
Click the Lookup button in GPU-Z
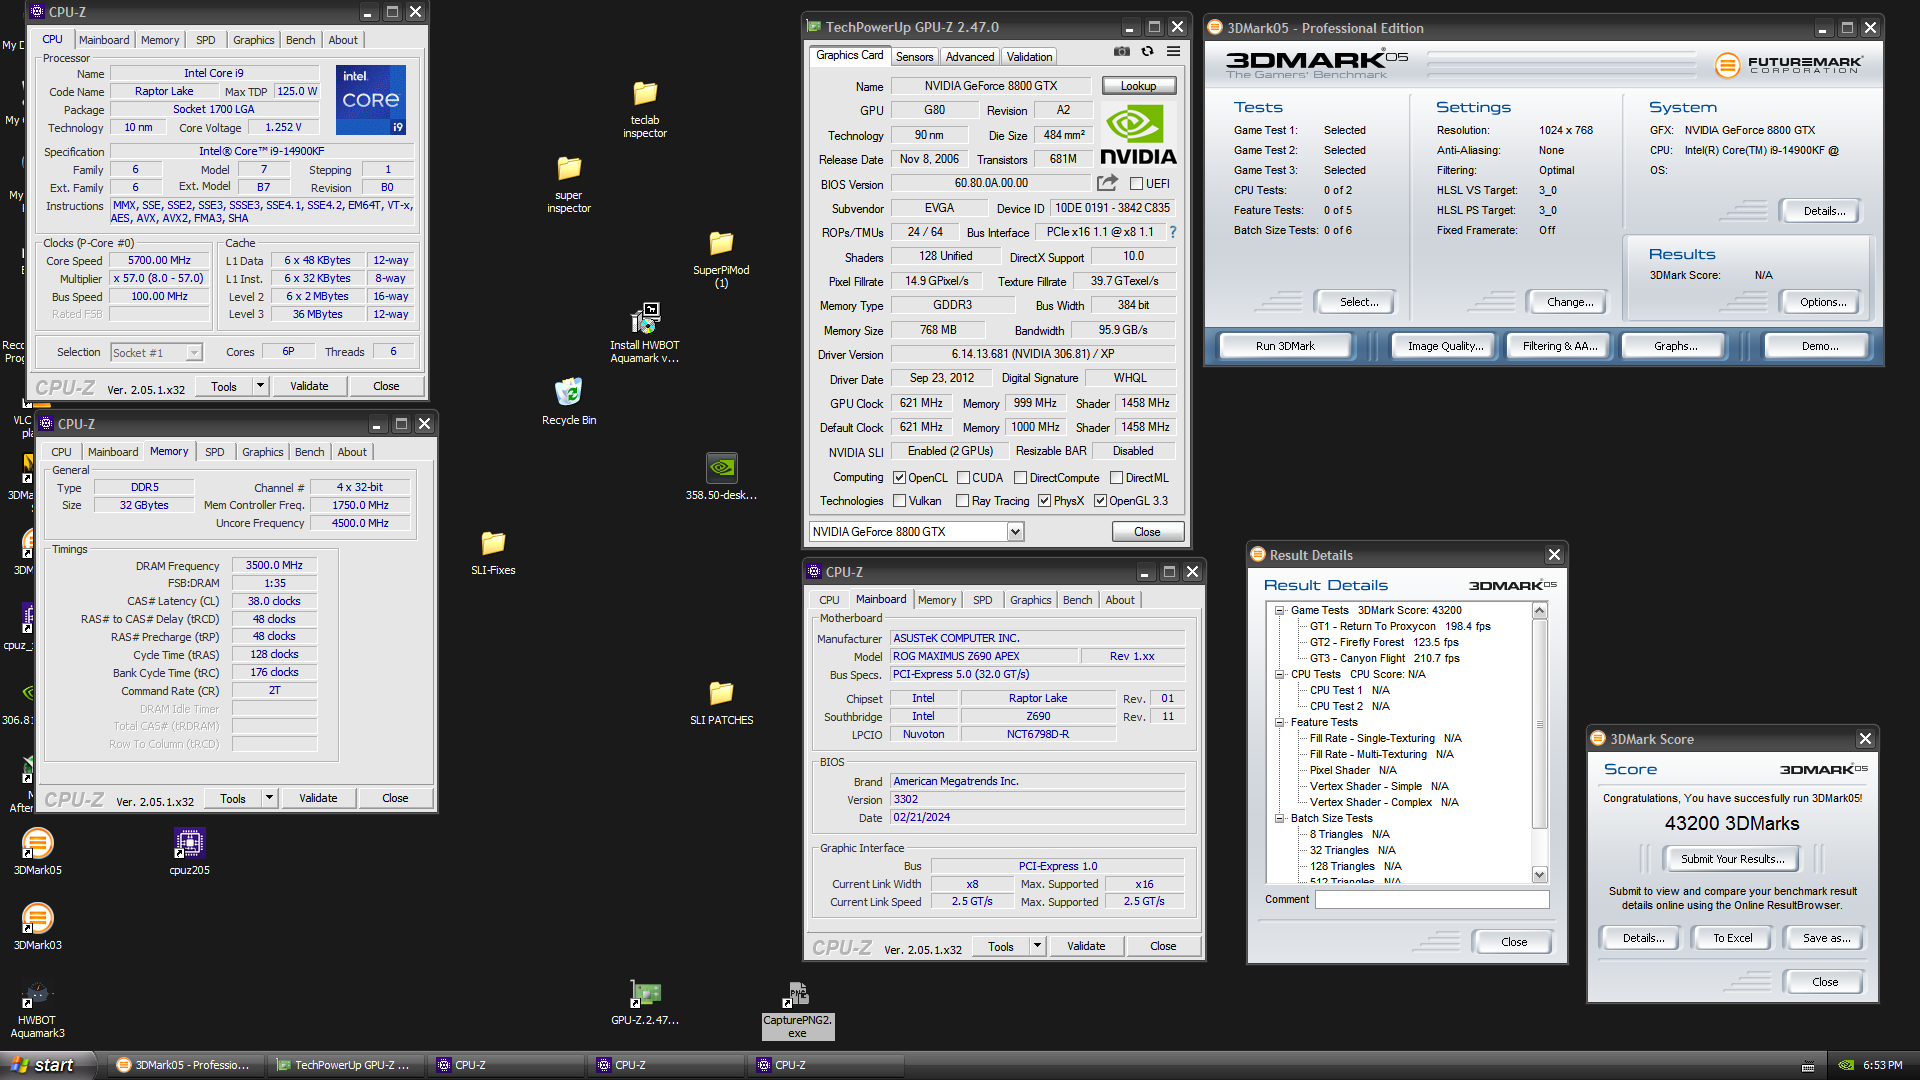pyautogui.click(x=1138, y=86)
